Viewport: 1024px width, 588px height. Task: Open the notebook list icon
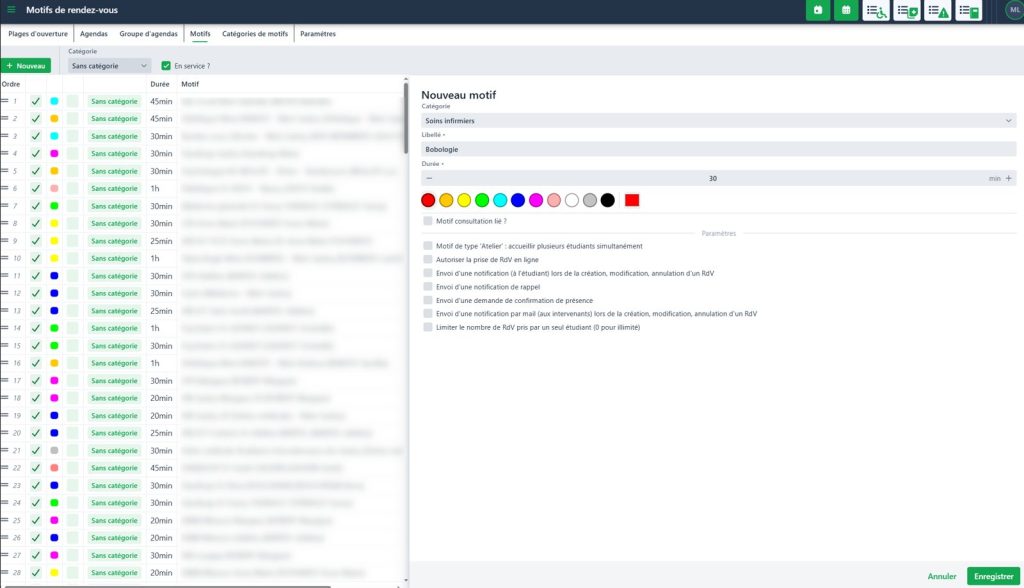coord(968,10)
